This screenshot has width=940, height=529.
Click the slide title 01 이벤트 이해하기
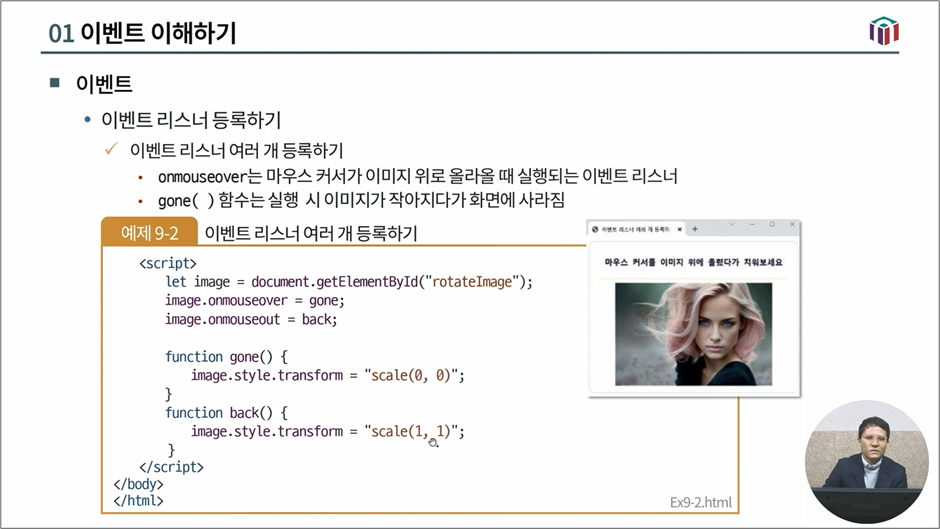(x=142, y=33)
